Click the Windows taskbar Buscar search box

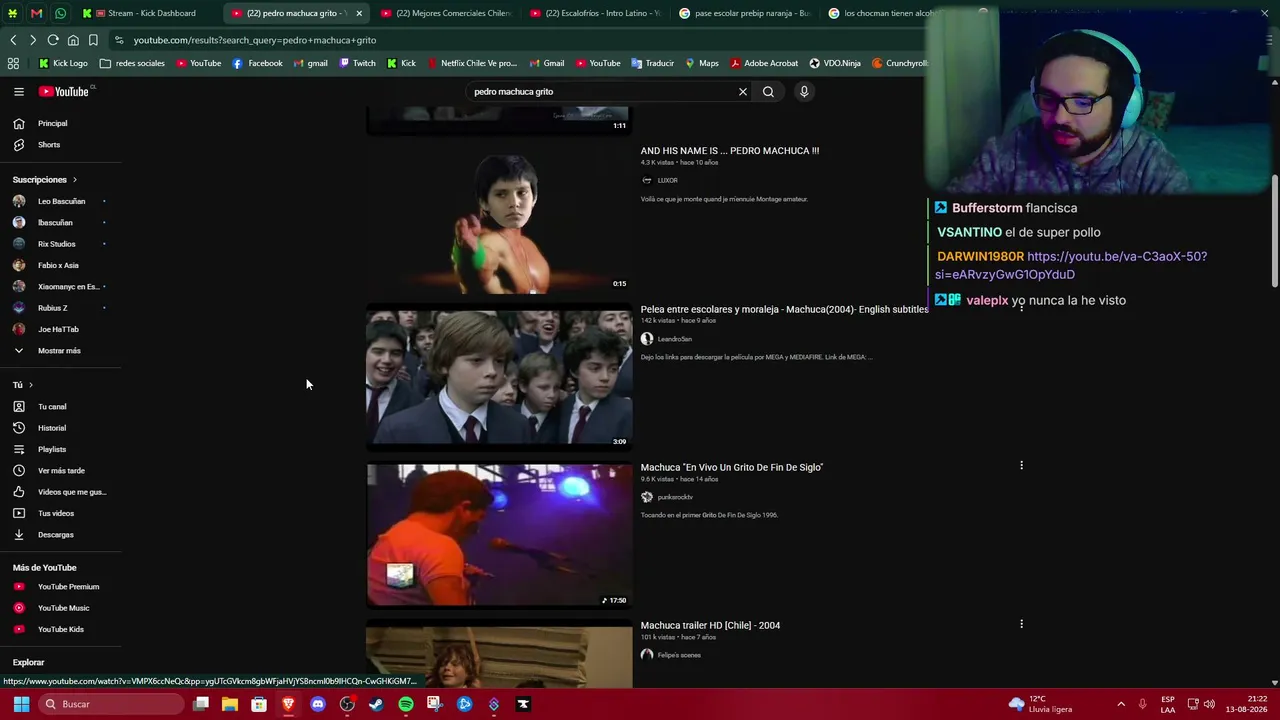click(x=110, y=704)
